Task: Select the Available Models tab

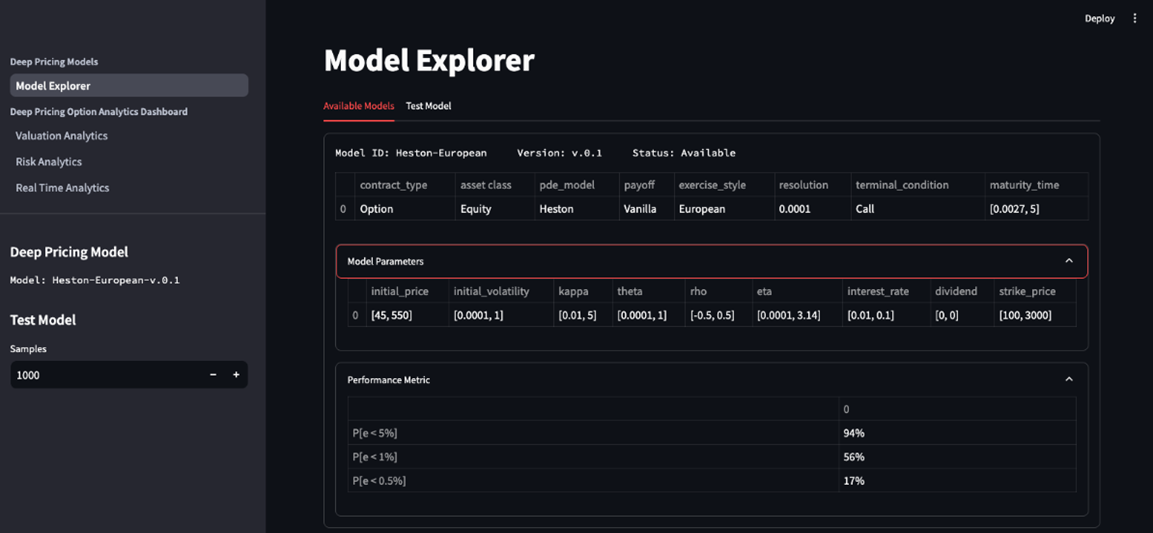Action: (x=358, y=106)
